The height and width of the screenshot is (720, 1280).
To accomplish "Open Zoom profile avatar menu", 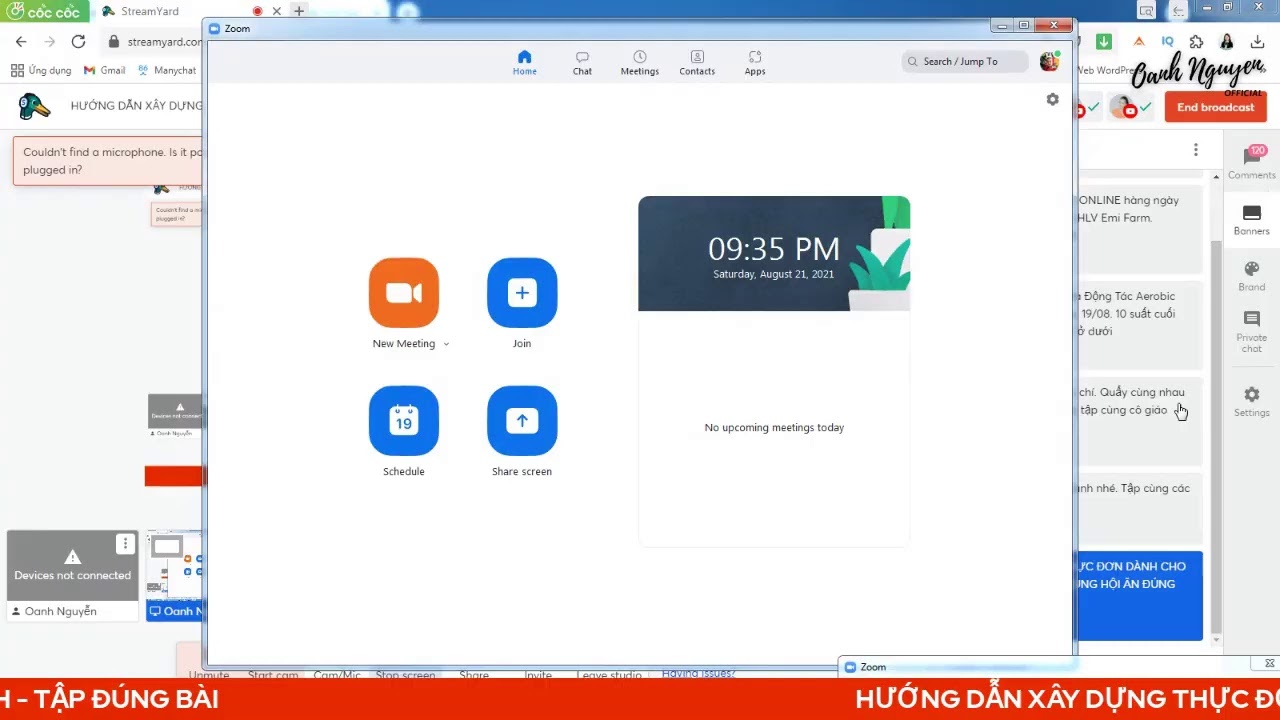I will point(1049,61).
